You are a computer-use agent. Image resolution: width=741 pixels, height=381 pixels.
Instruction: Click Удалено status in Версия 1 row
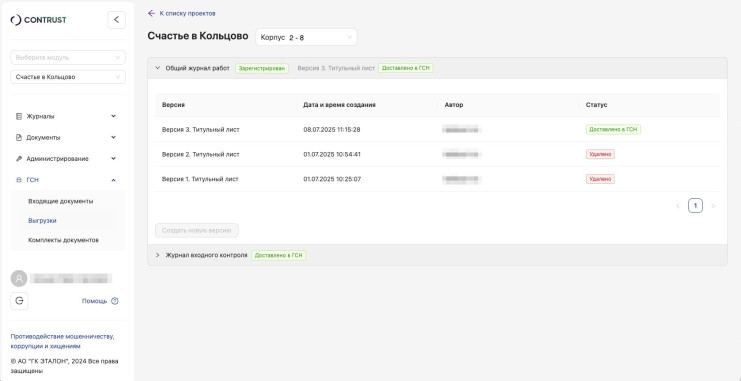pyautogui.click(x=600, y=179)
